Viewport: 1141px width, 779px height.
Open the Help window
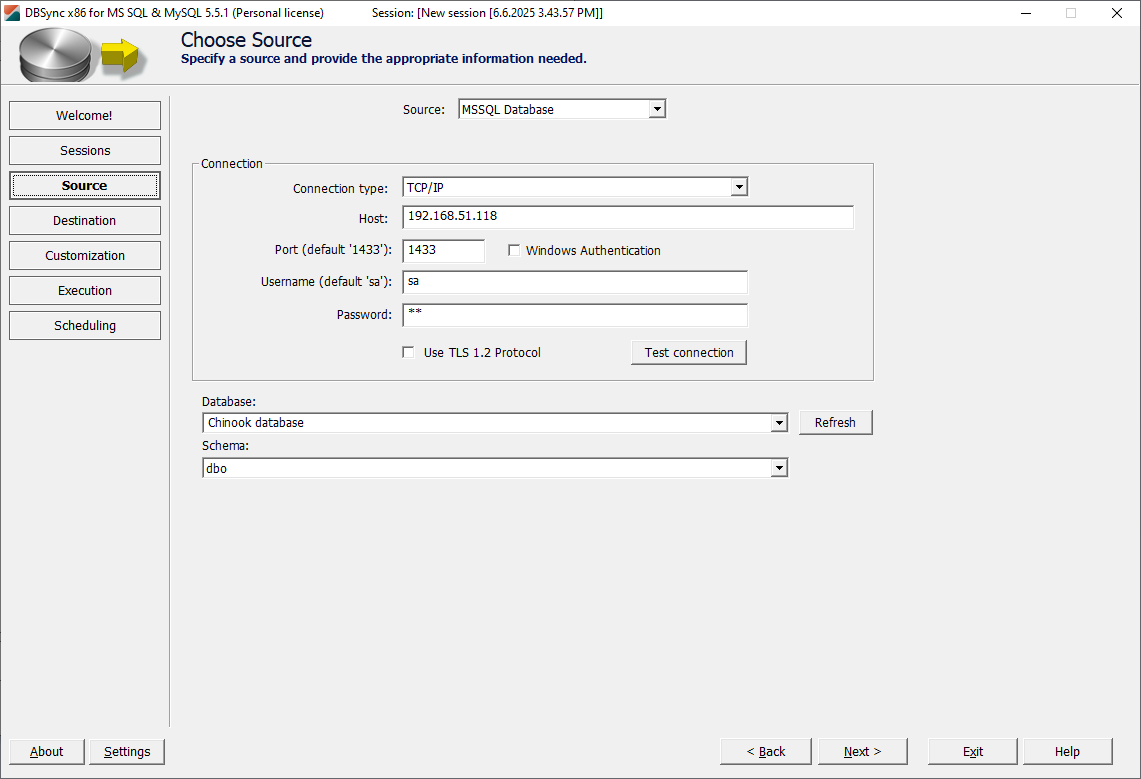[x=1067, y=751]
